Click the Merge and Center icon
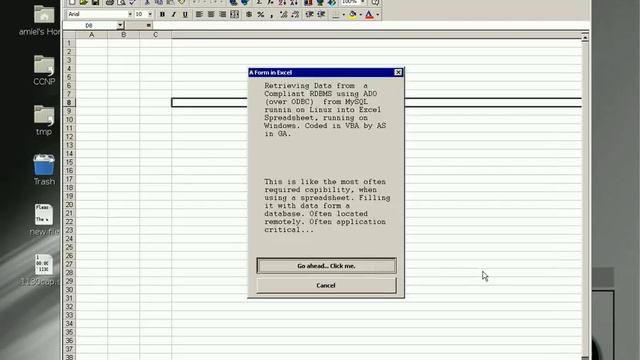This screenshot has width=640, height=360. [234, 15]
